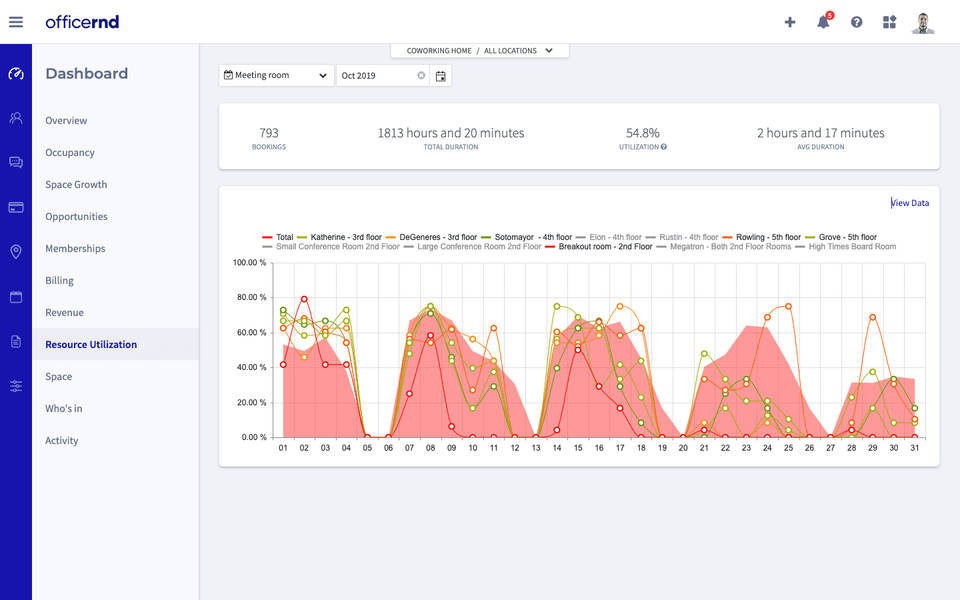Viewport: 960px width, 600px height.
Task: Click the user profile avatar
Action: (923, 22)
